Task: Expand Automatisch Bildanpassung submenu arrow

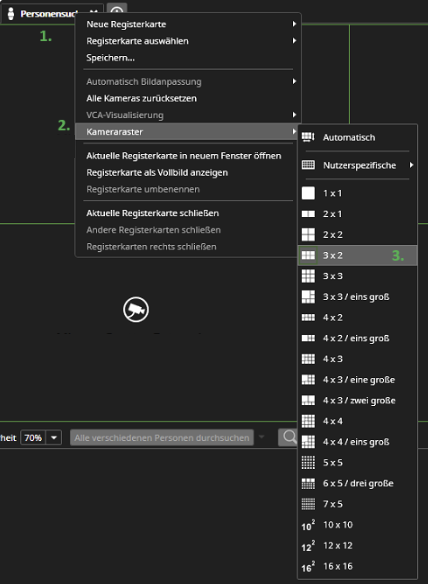Action: tap(294, 81)
